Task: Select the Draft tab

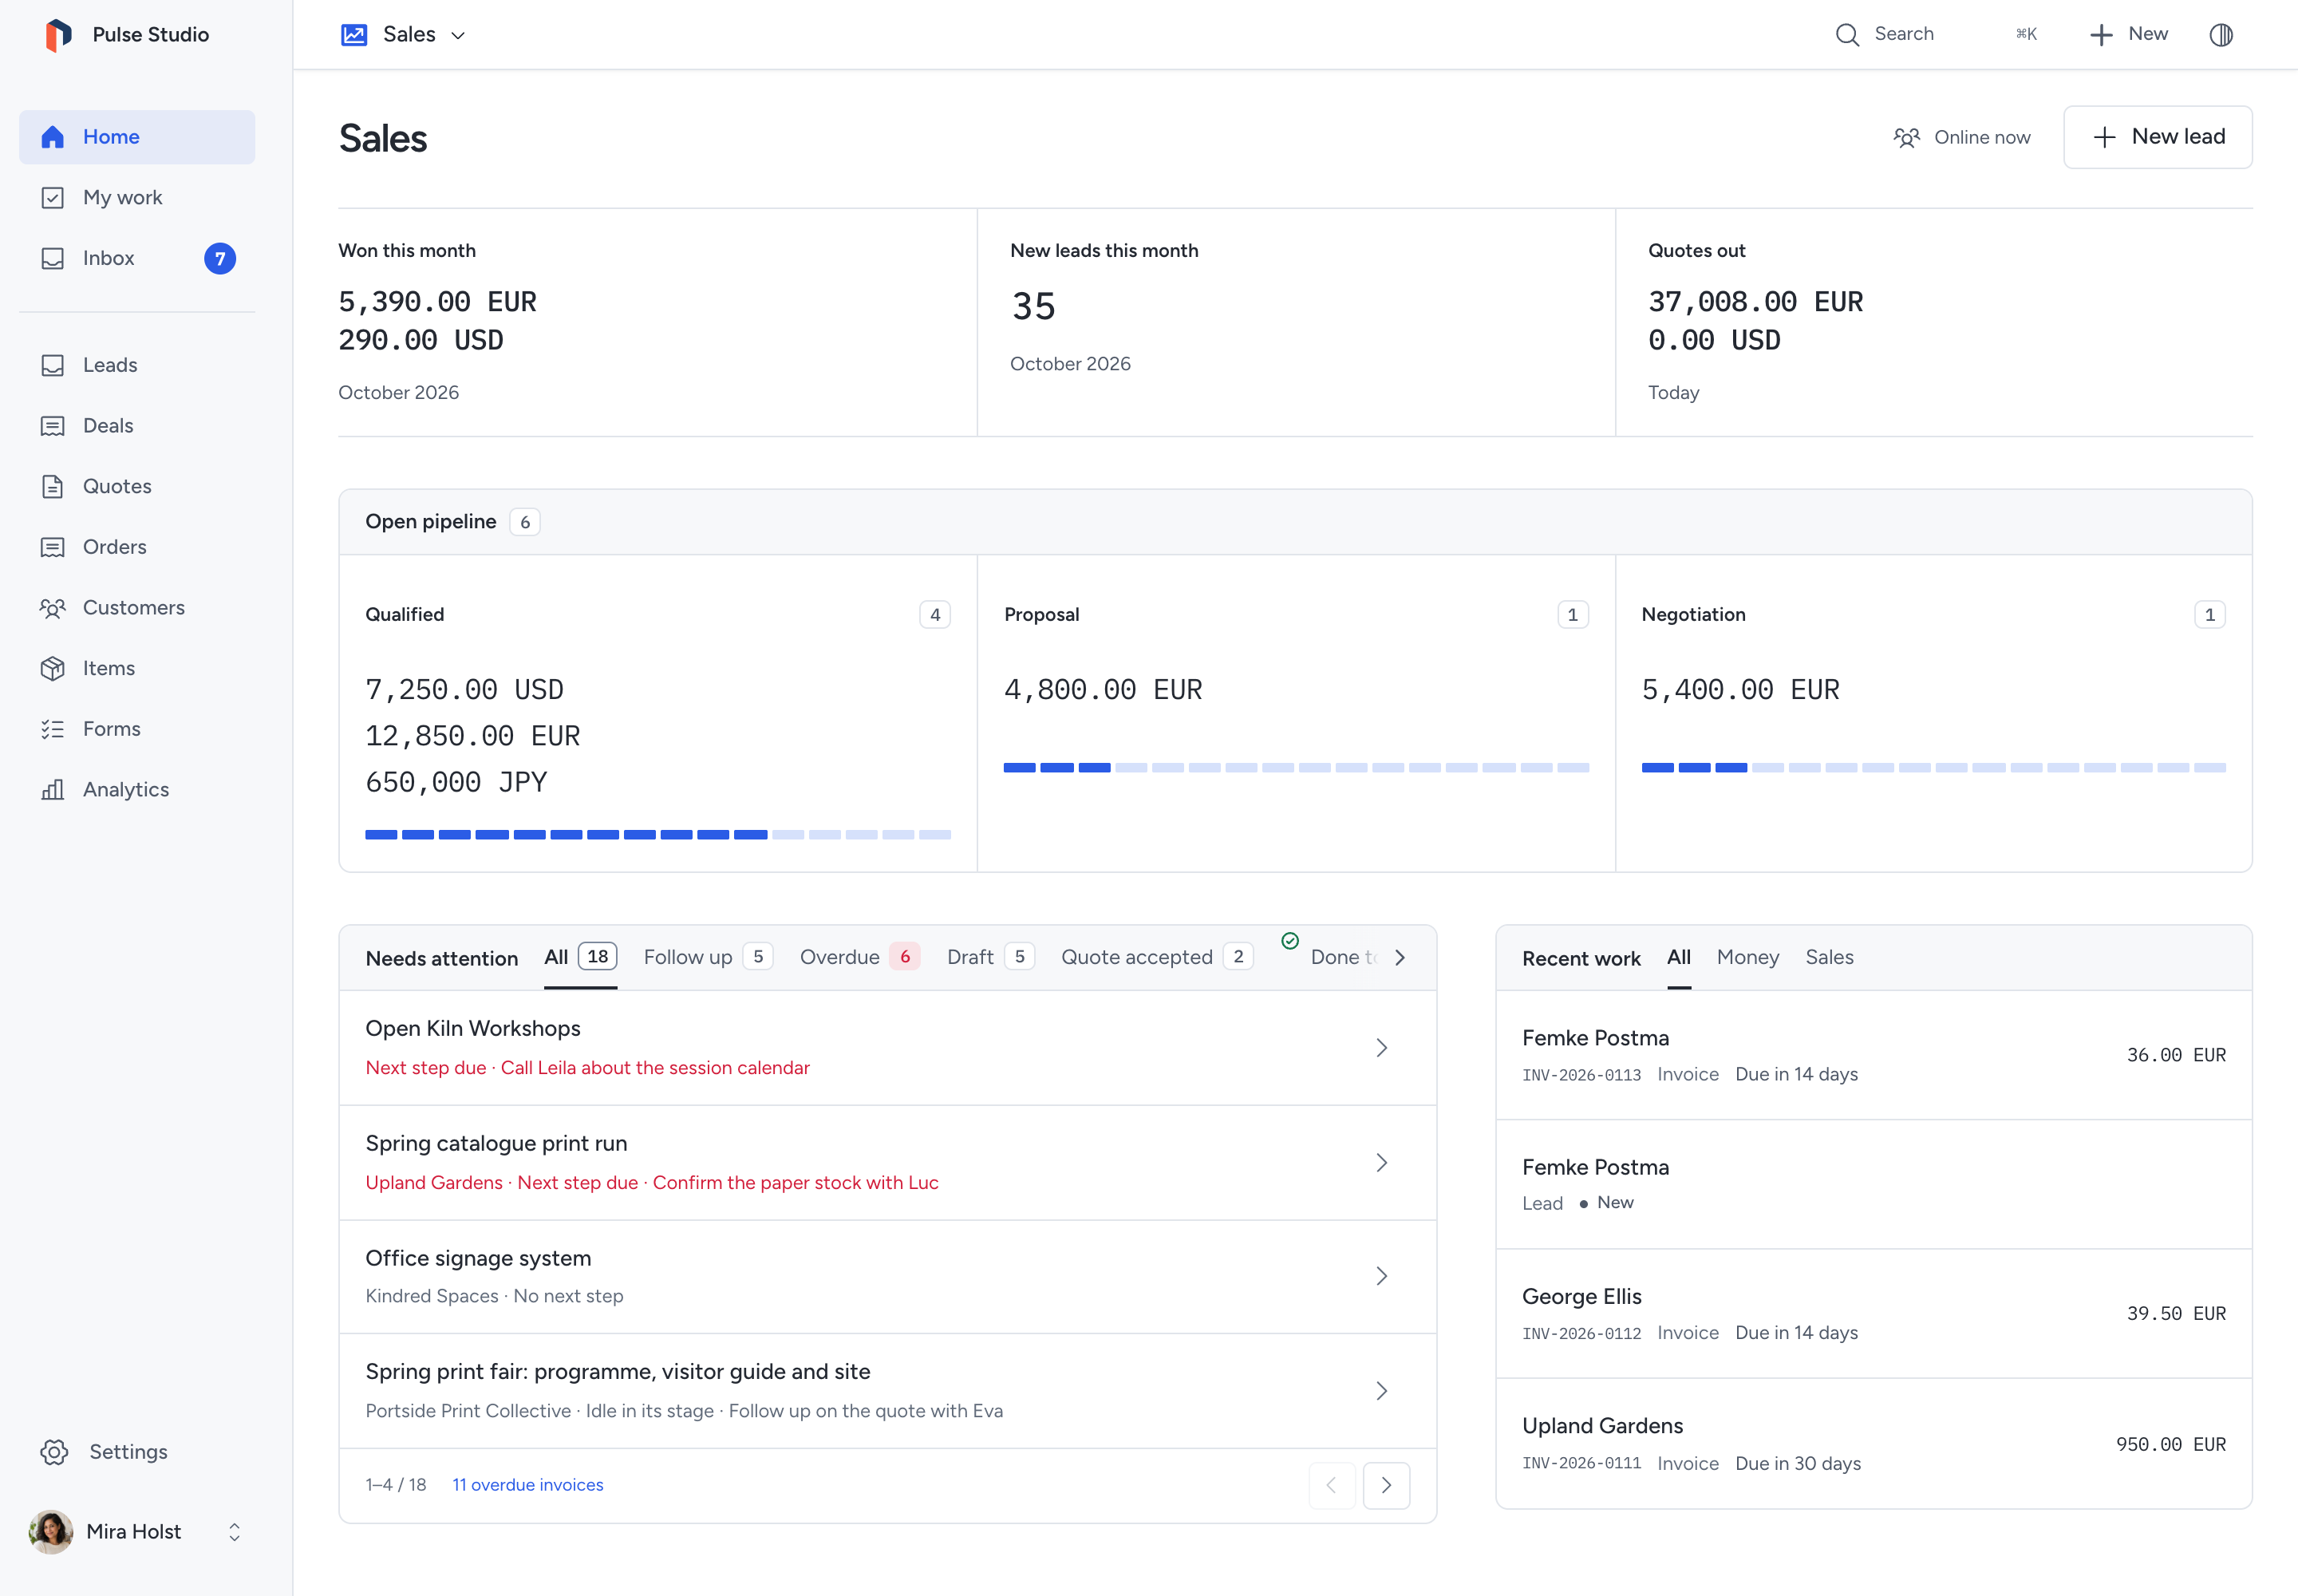Action: 991,957
